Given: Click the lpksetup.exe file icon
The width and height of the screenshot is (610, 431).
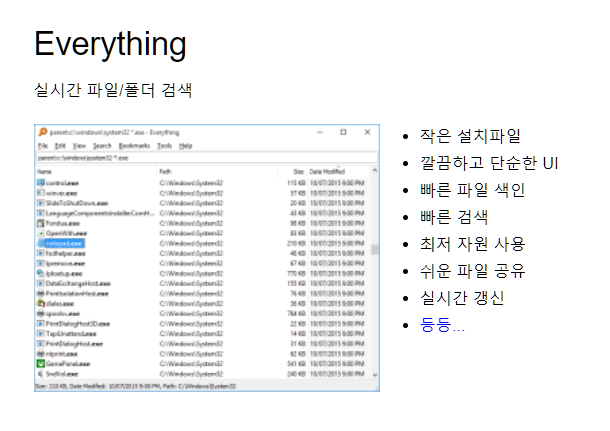Looking at the screenshot, I should [40, 273].
